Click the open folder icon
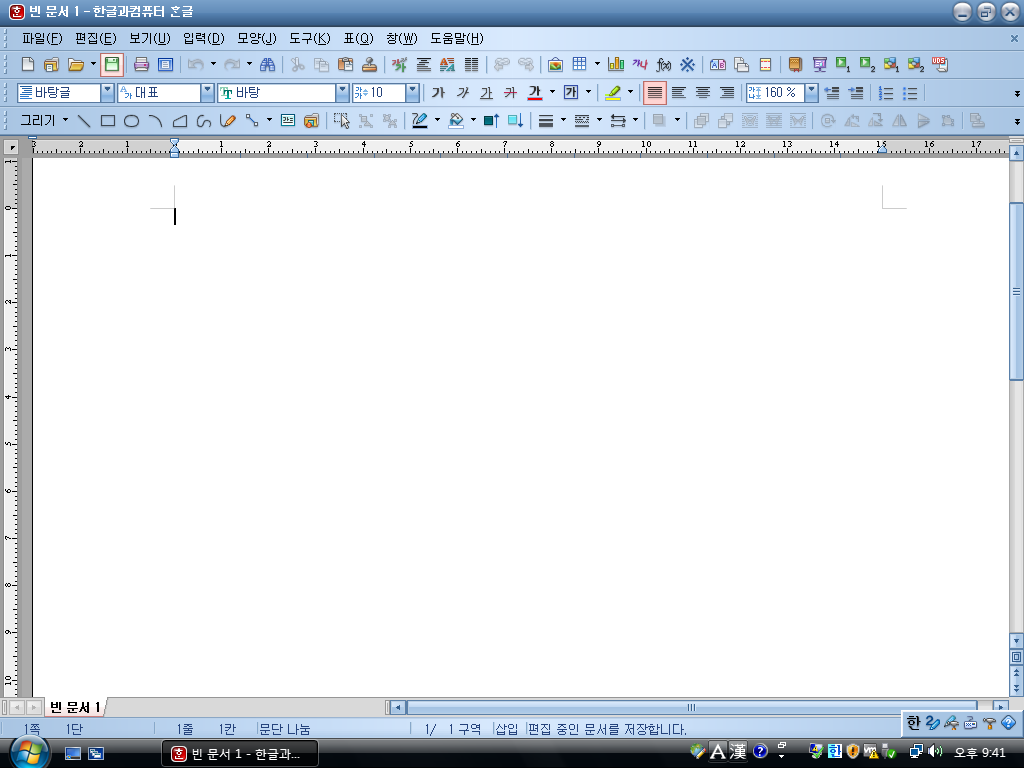 pos(76,64)
